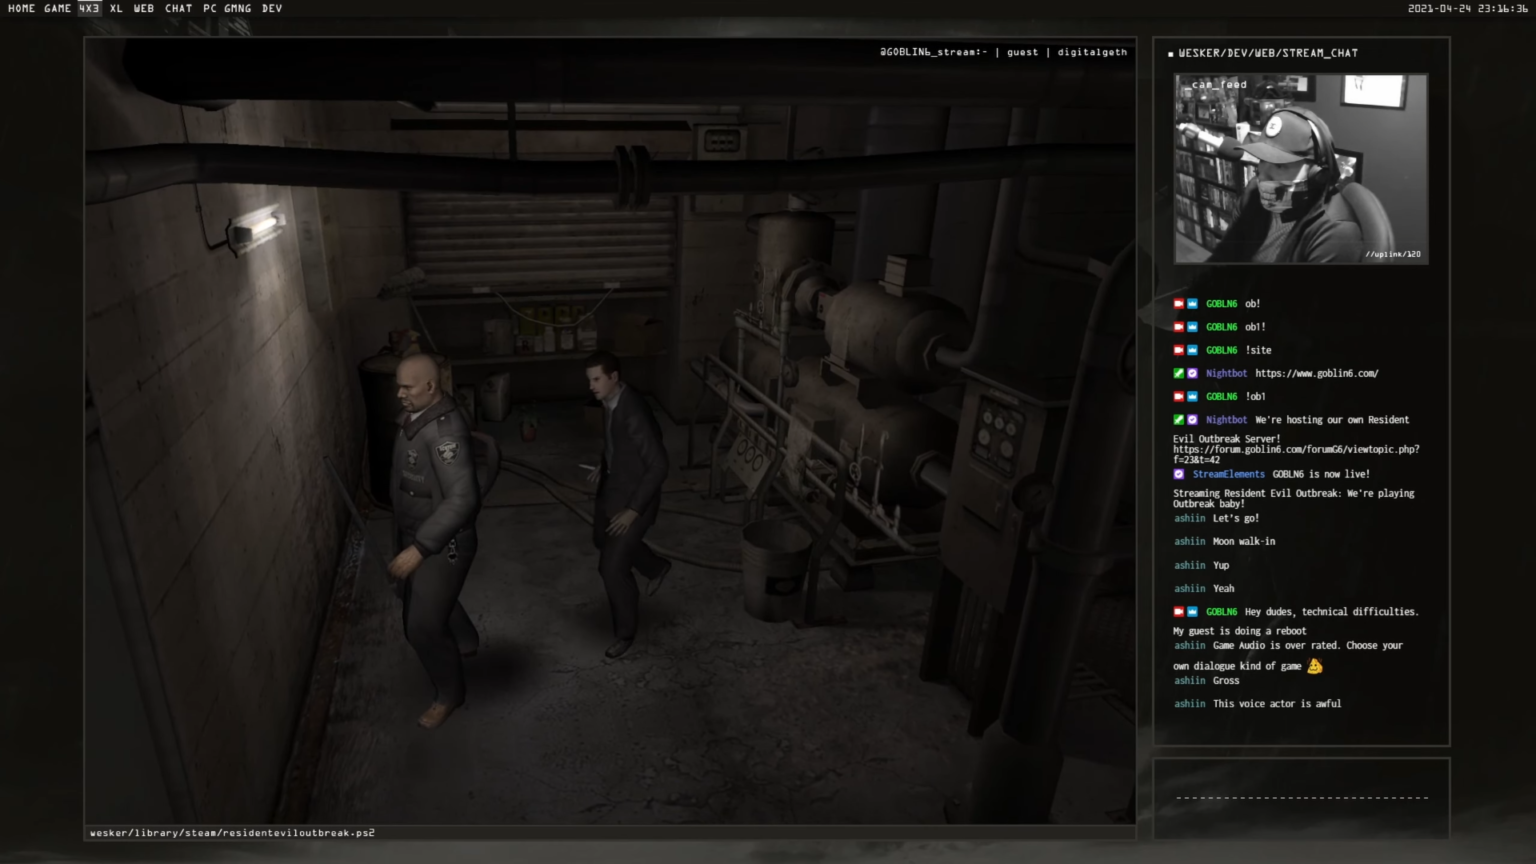Click the red broadcaster badge on the "!site" message
Viewport: 1536px width, 864px height.
tap(1178, 350)
